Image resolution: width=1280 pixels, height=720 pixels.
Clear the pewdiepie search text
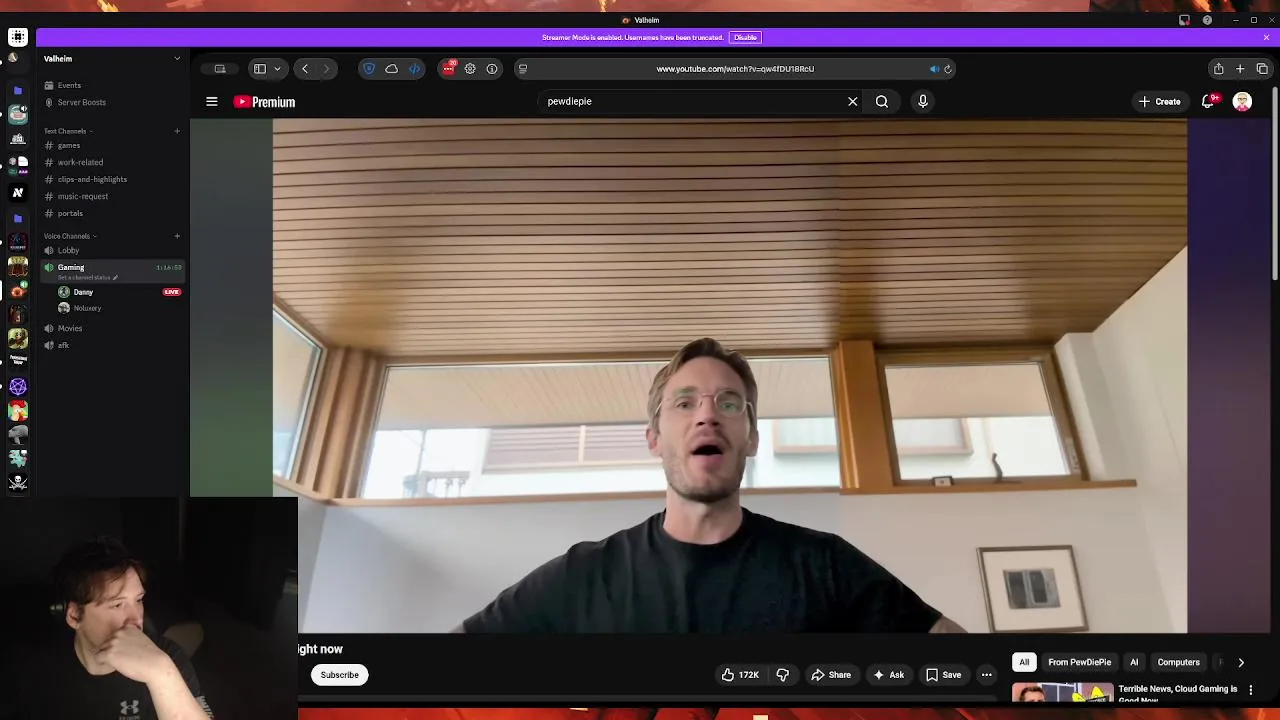pos(853,101)
